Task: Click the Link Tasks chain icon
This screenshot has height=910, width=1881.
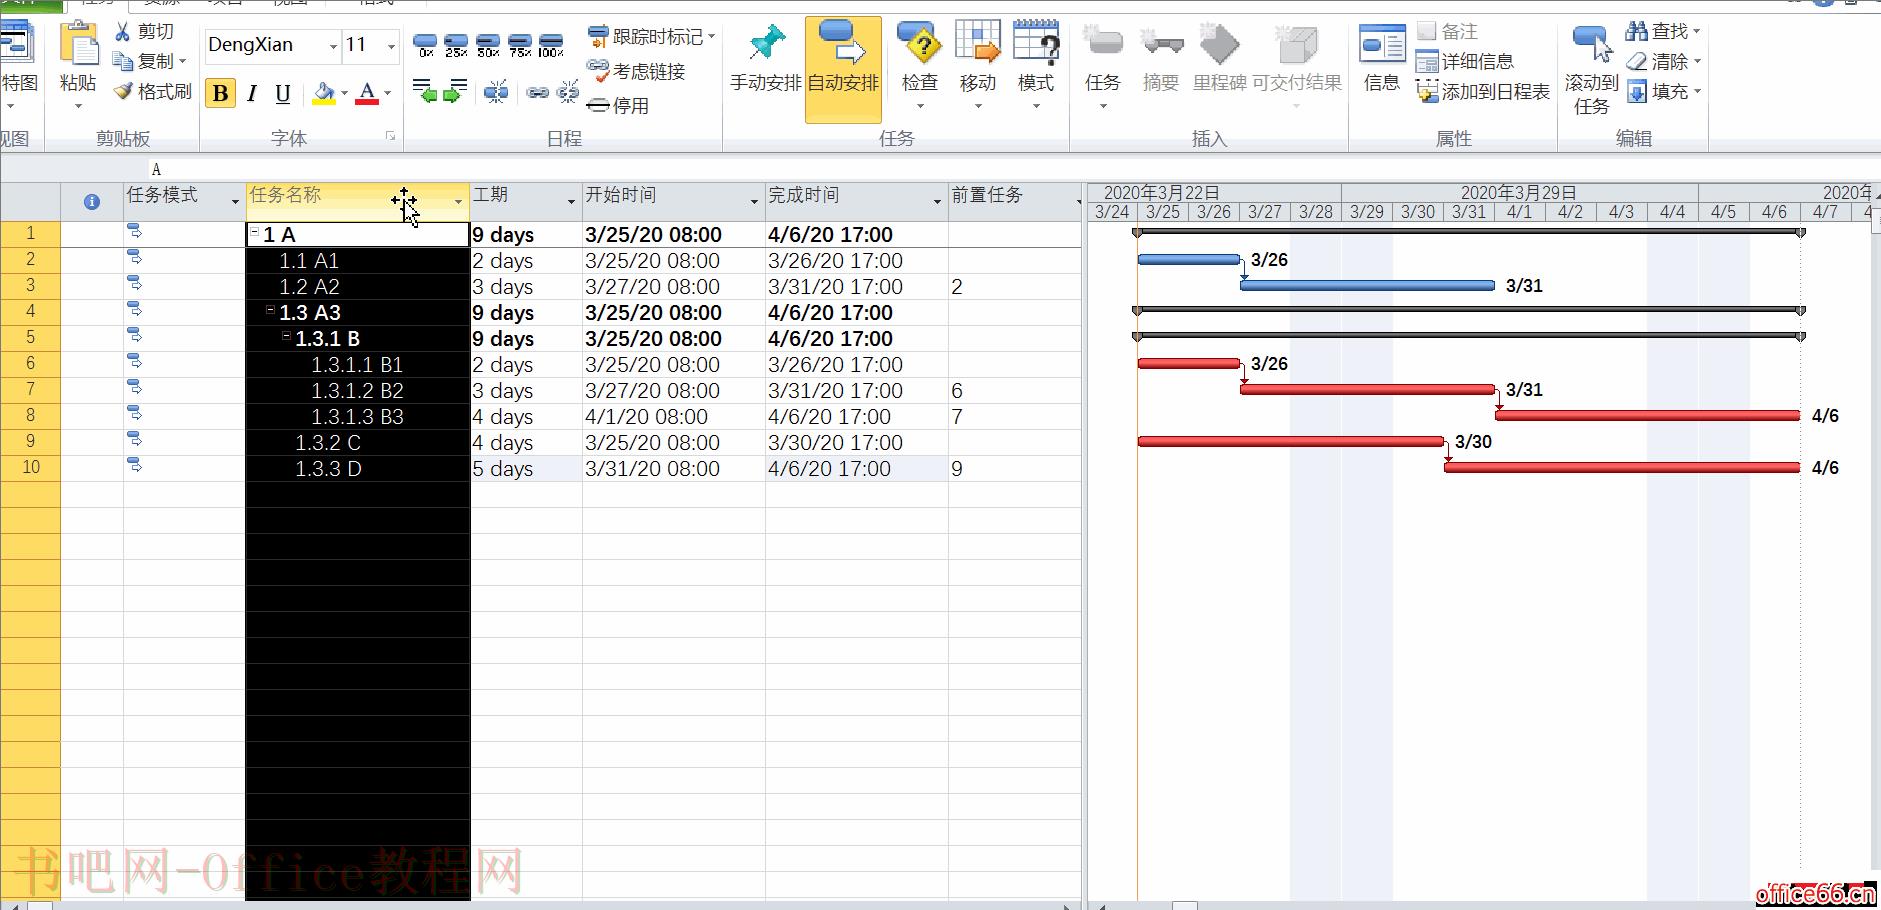Action: pos(538,93)
